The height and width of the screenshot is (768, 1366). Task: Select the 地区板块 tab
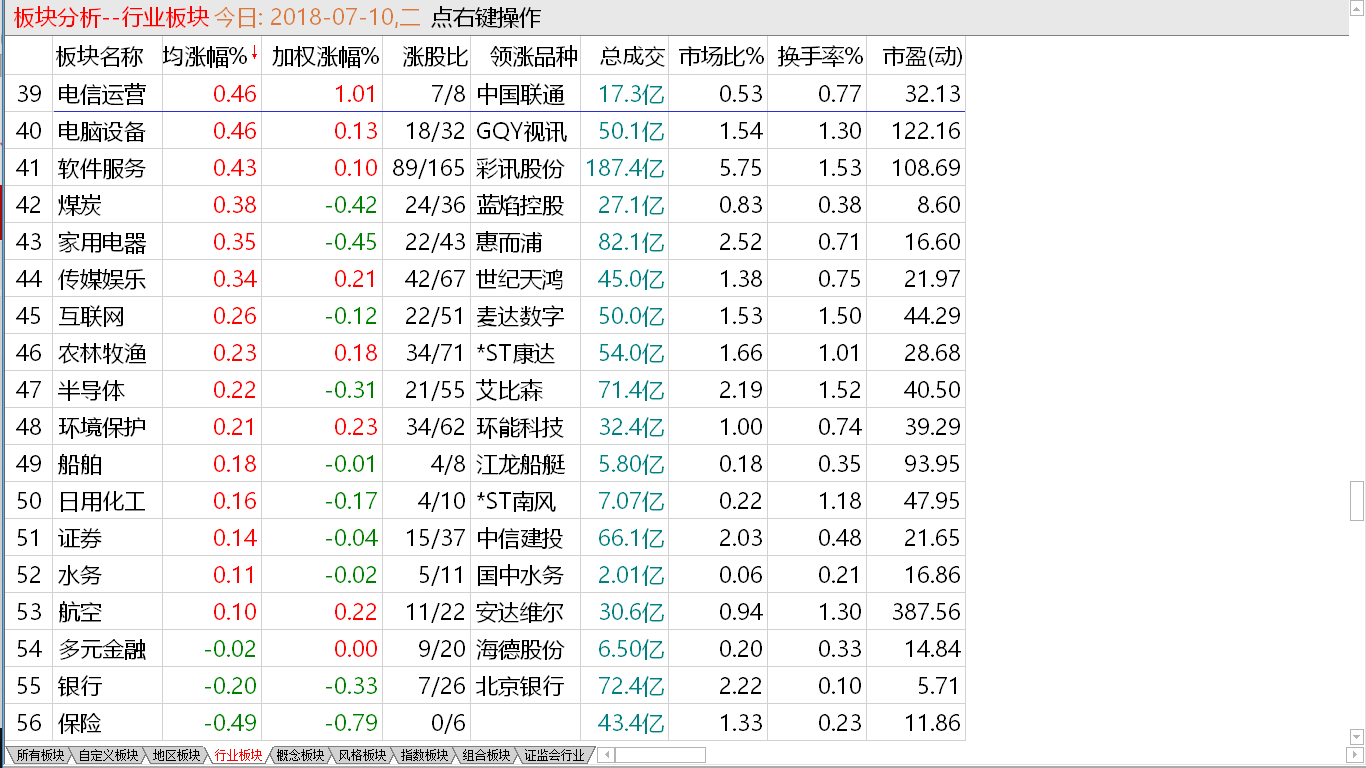coord(176,755)
